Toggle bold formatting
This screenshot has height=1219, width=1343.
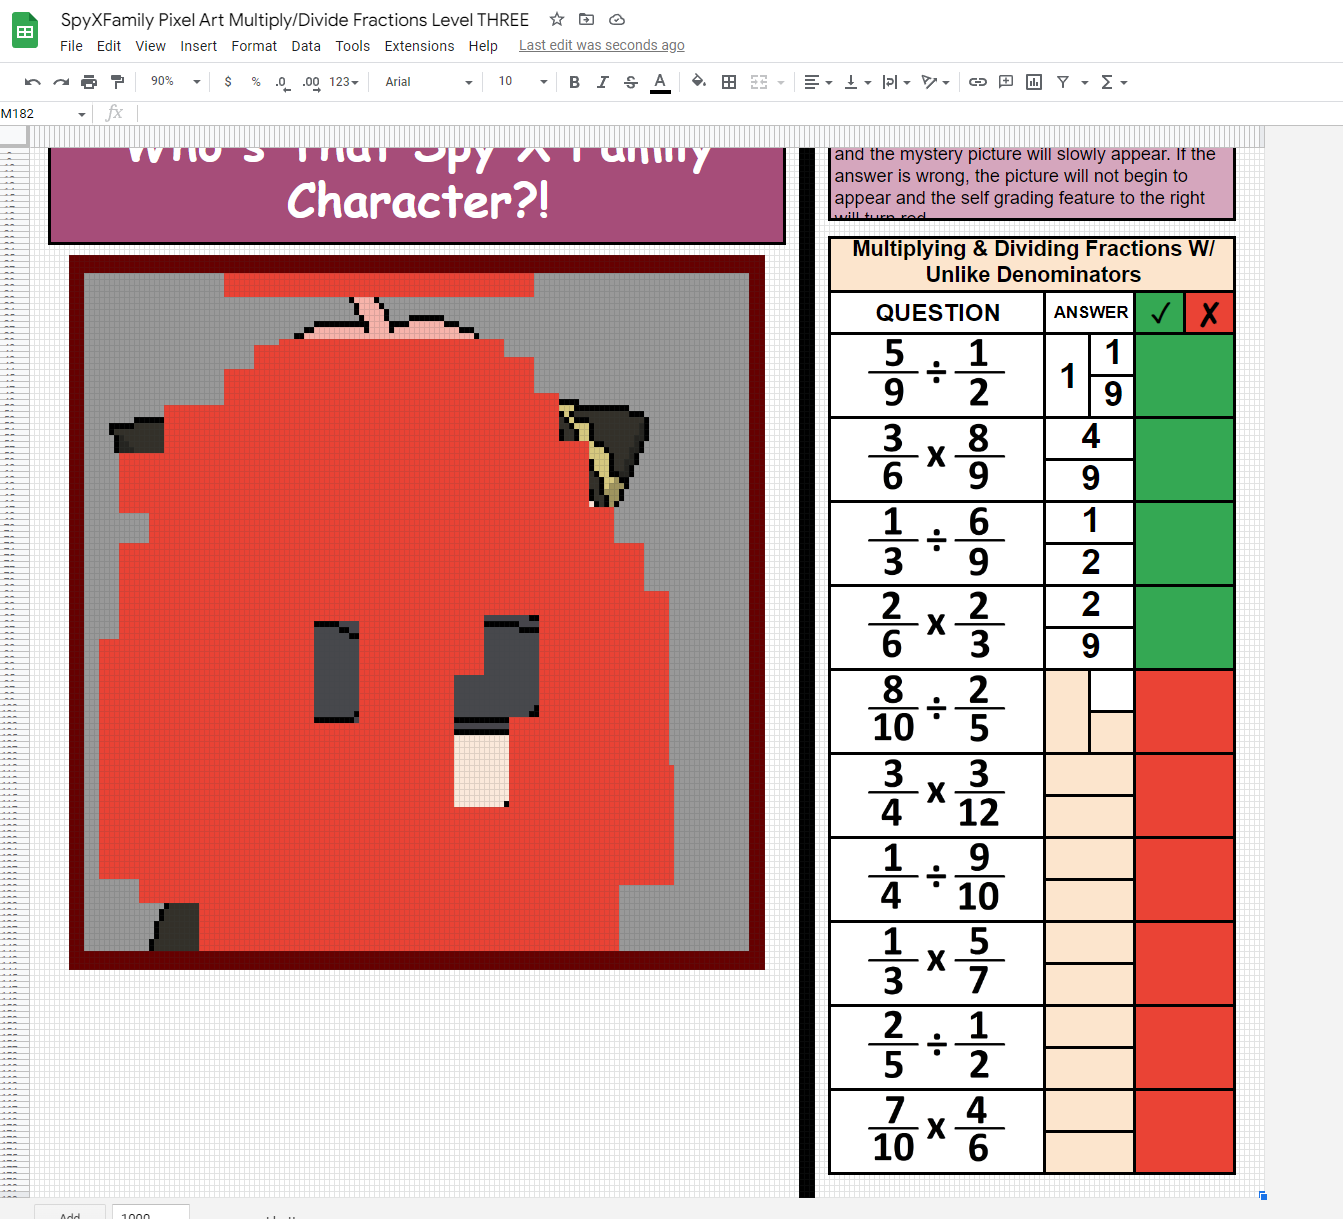point(574,82)
